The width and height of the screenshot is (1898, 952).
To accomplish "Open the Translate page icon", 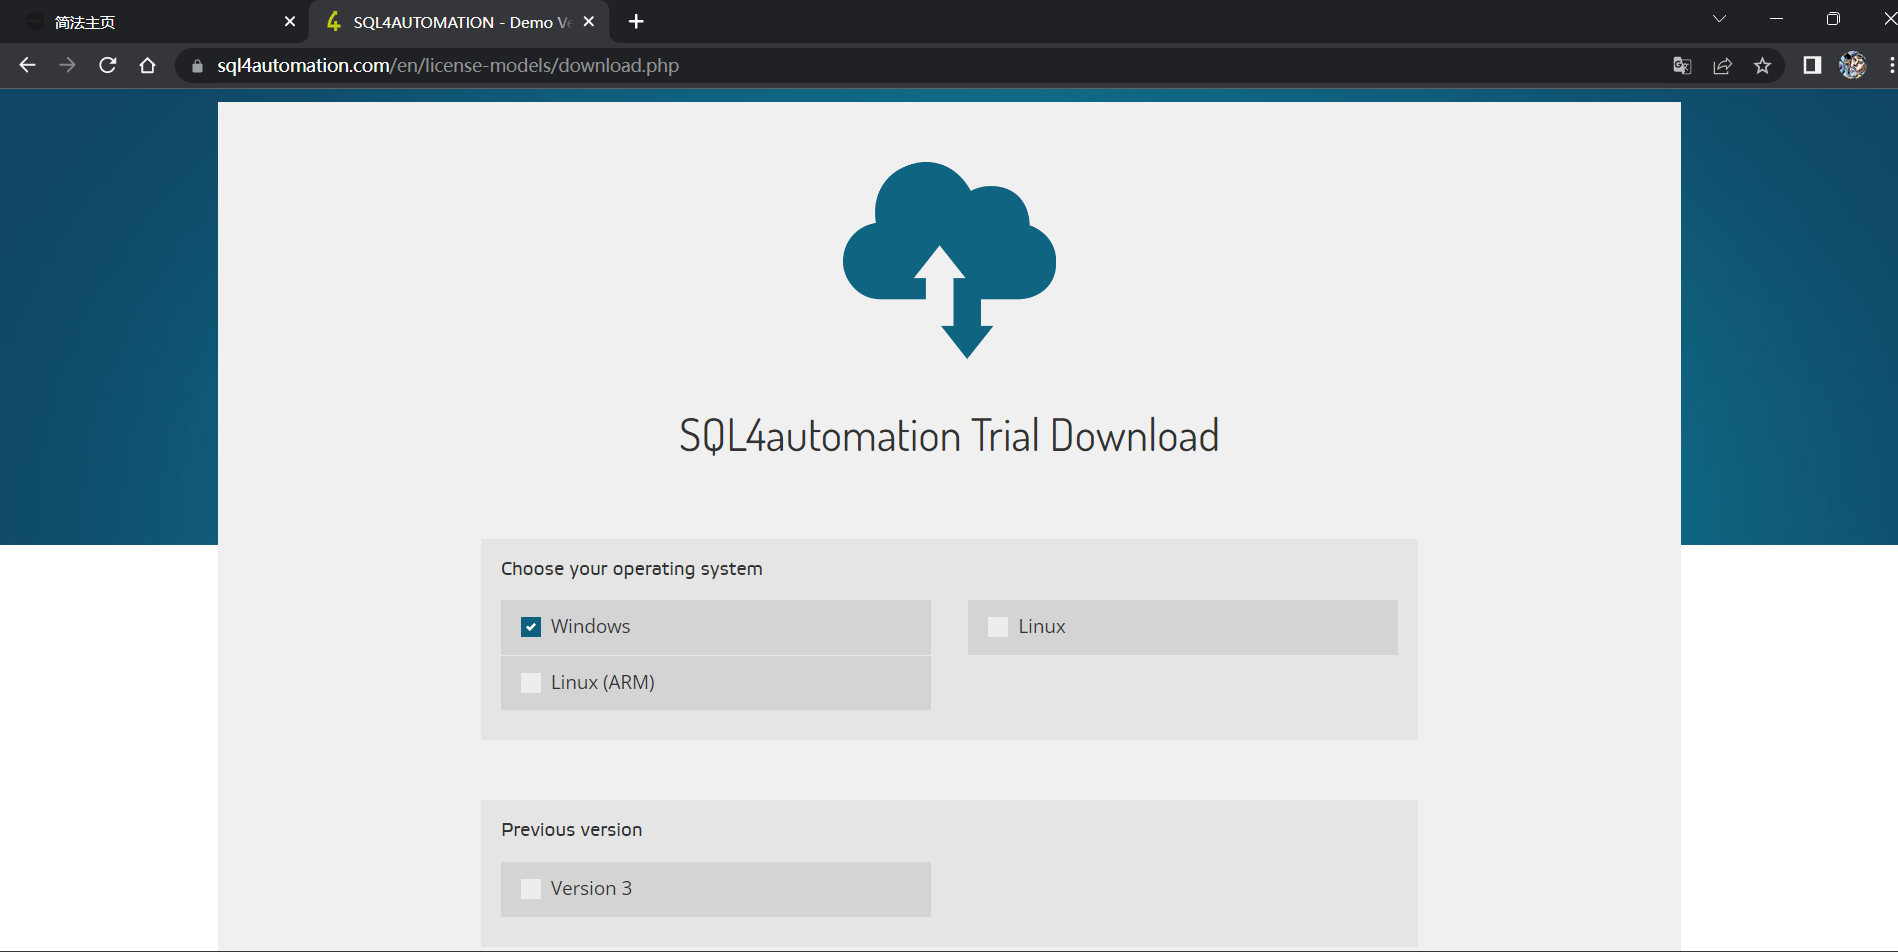I will tap(1682, 66).
